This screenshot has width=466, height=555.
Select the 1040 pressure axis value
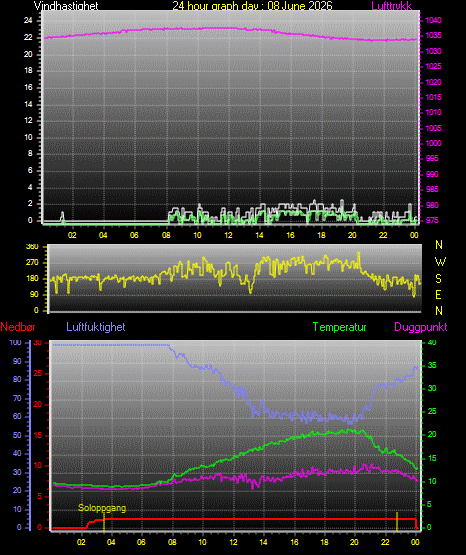click(433, 21)
